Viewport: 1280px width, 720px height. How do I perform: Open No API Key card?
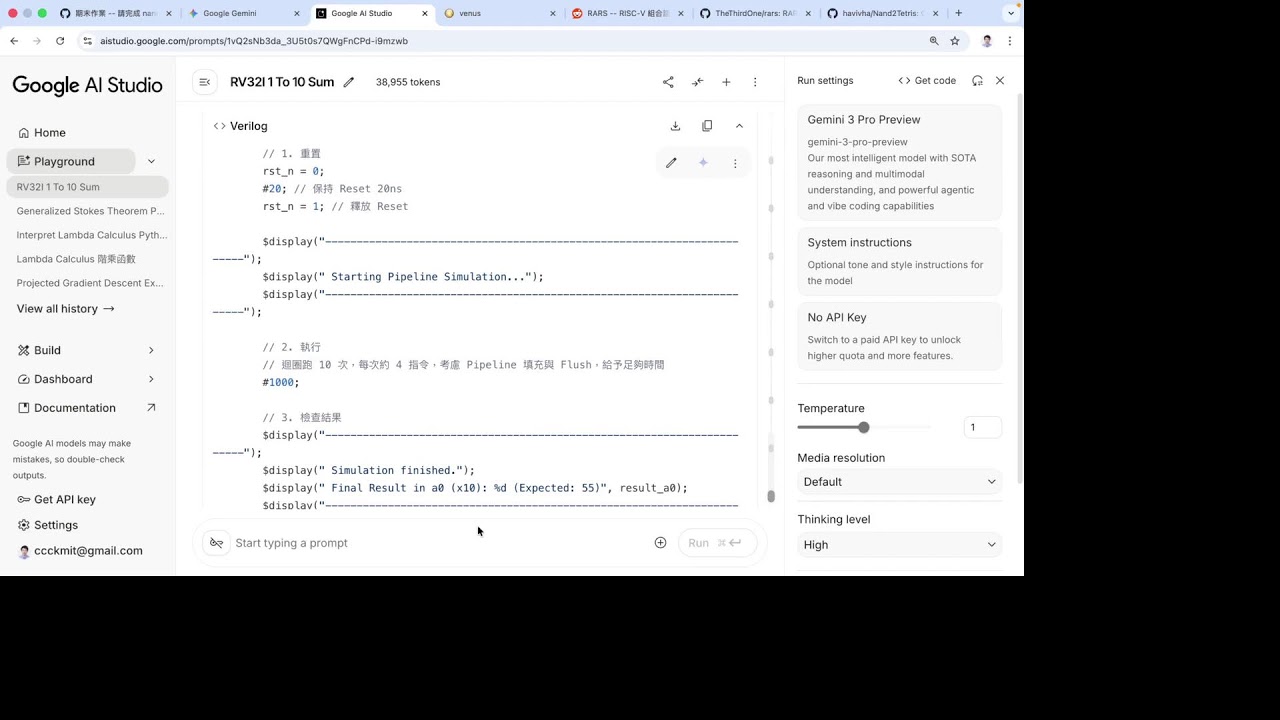tap(899, 336)
